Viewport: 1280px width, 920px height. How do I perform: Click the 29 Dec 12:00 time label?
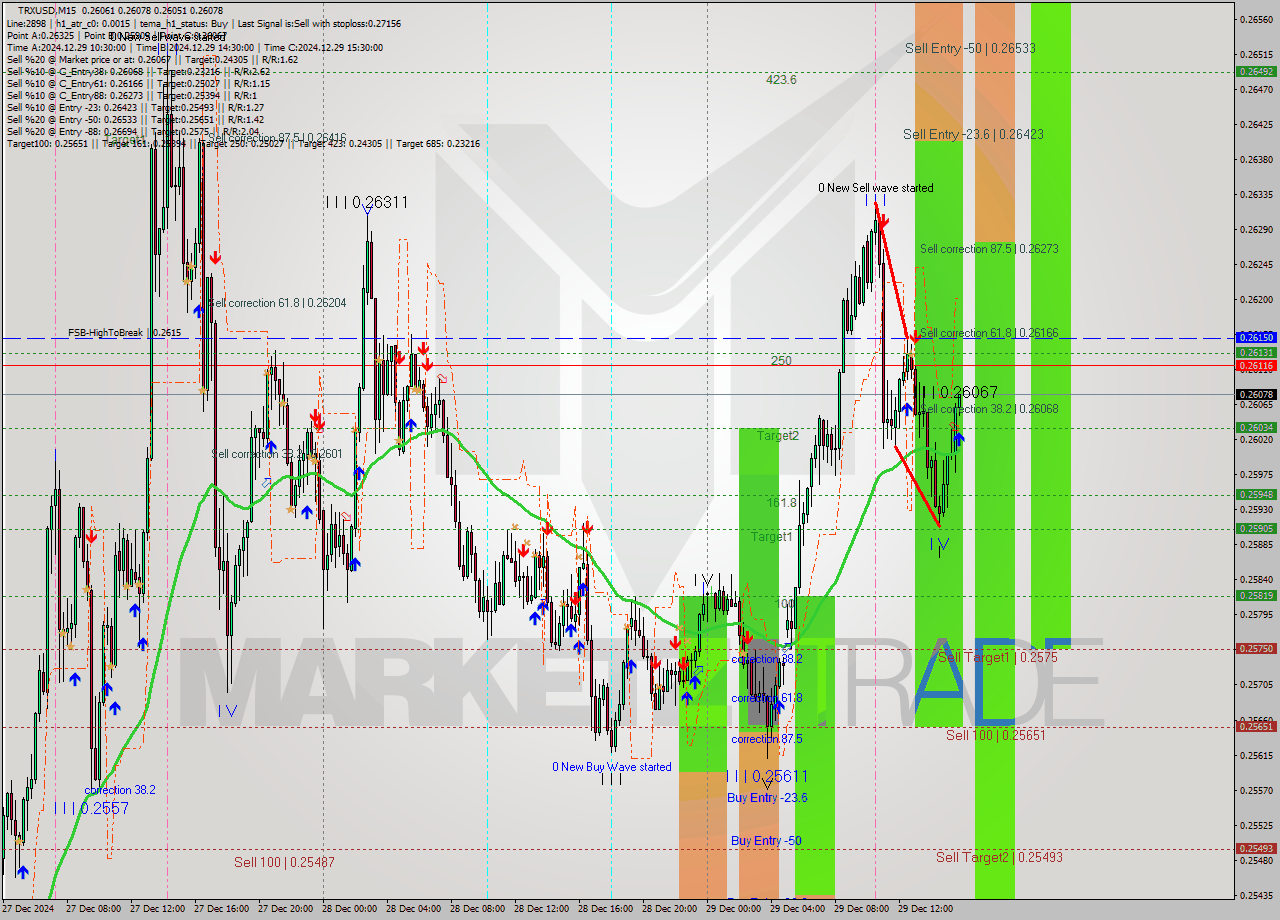tap(927, 909)
